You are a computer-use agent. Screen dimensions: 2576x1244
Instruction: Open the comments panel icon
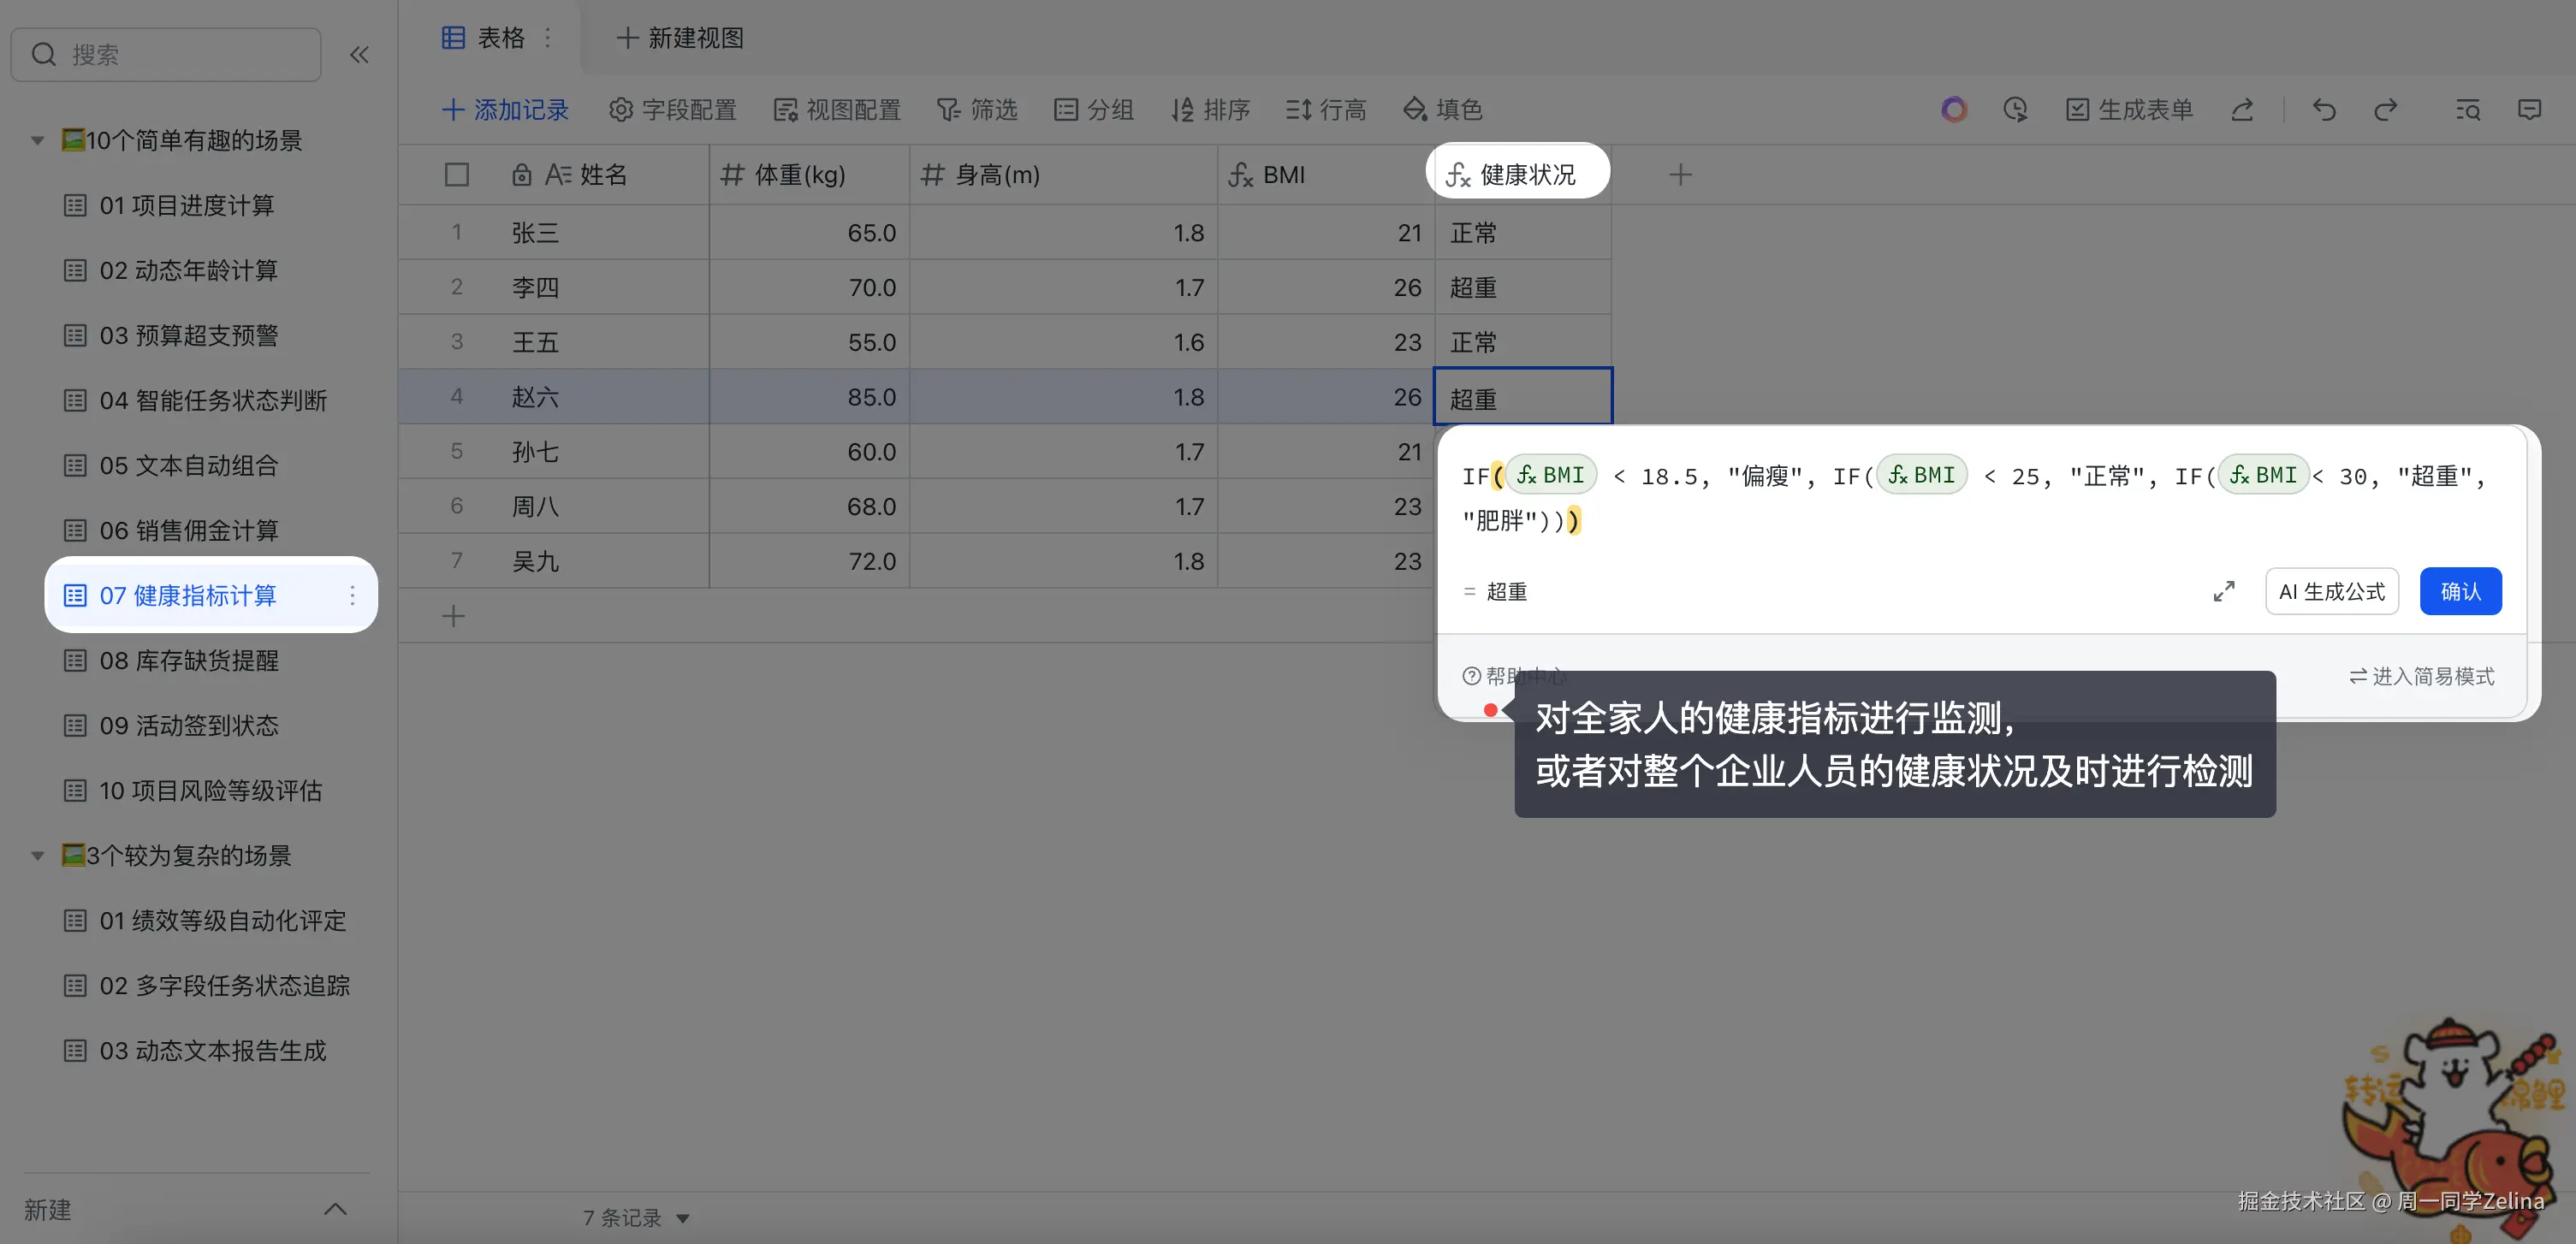click(2529, 110)
